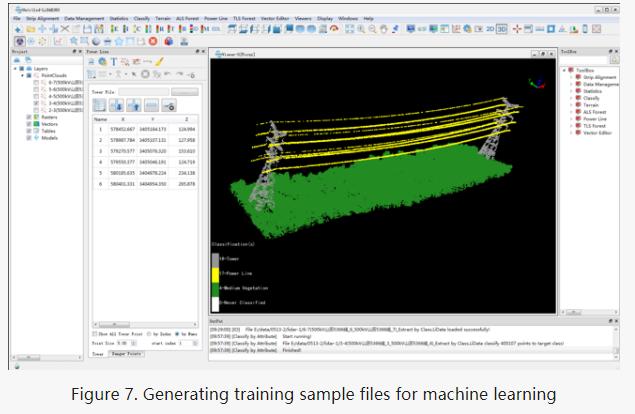Collapse the PointClouds tree node

23,75
